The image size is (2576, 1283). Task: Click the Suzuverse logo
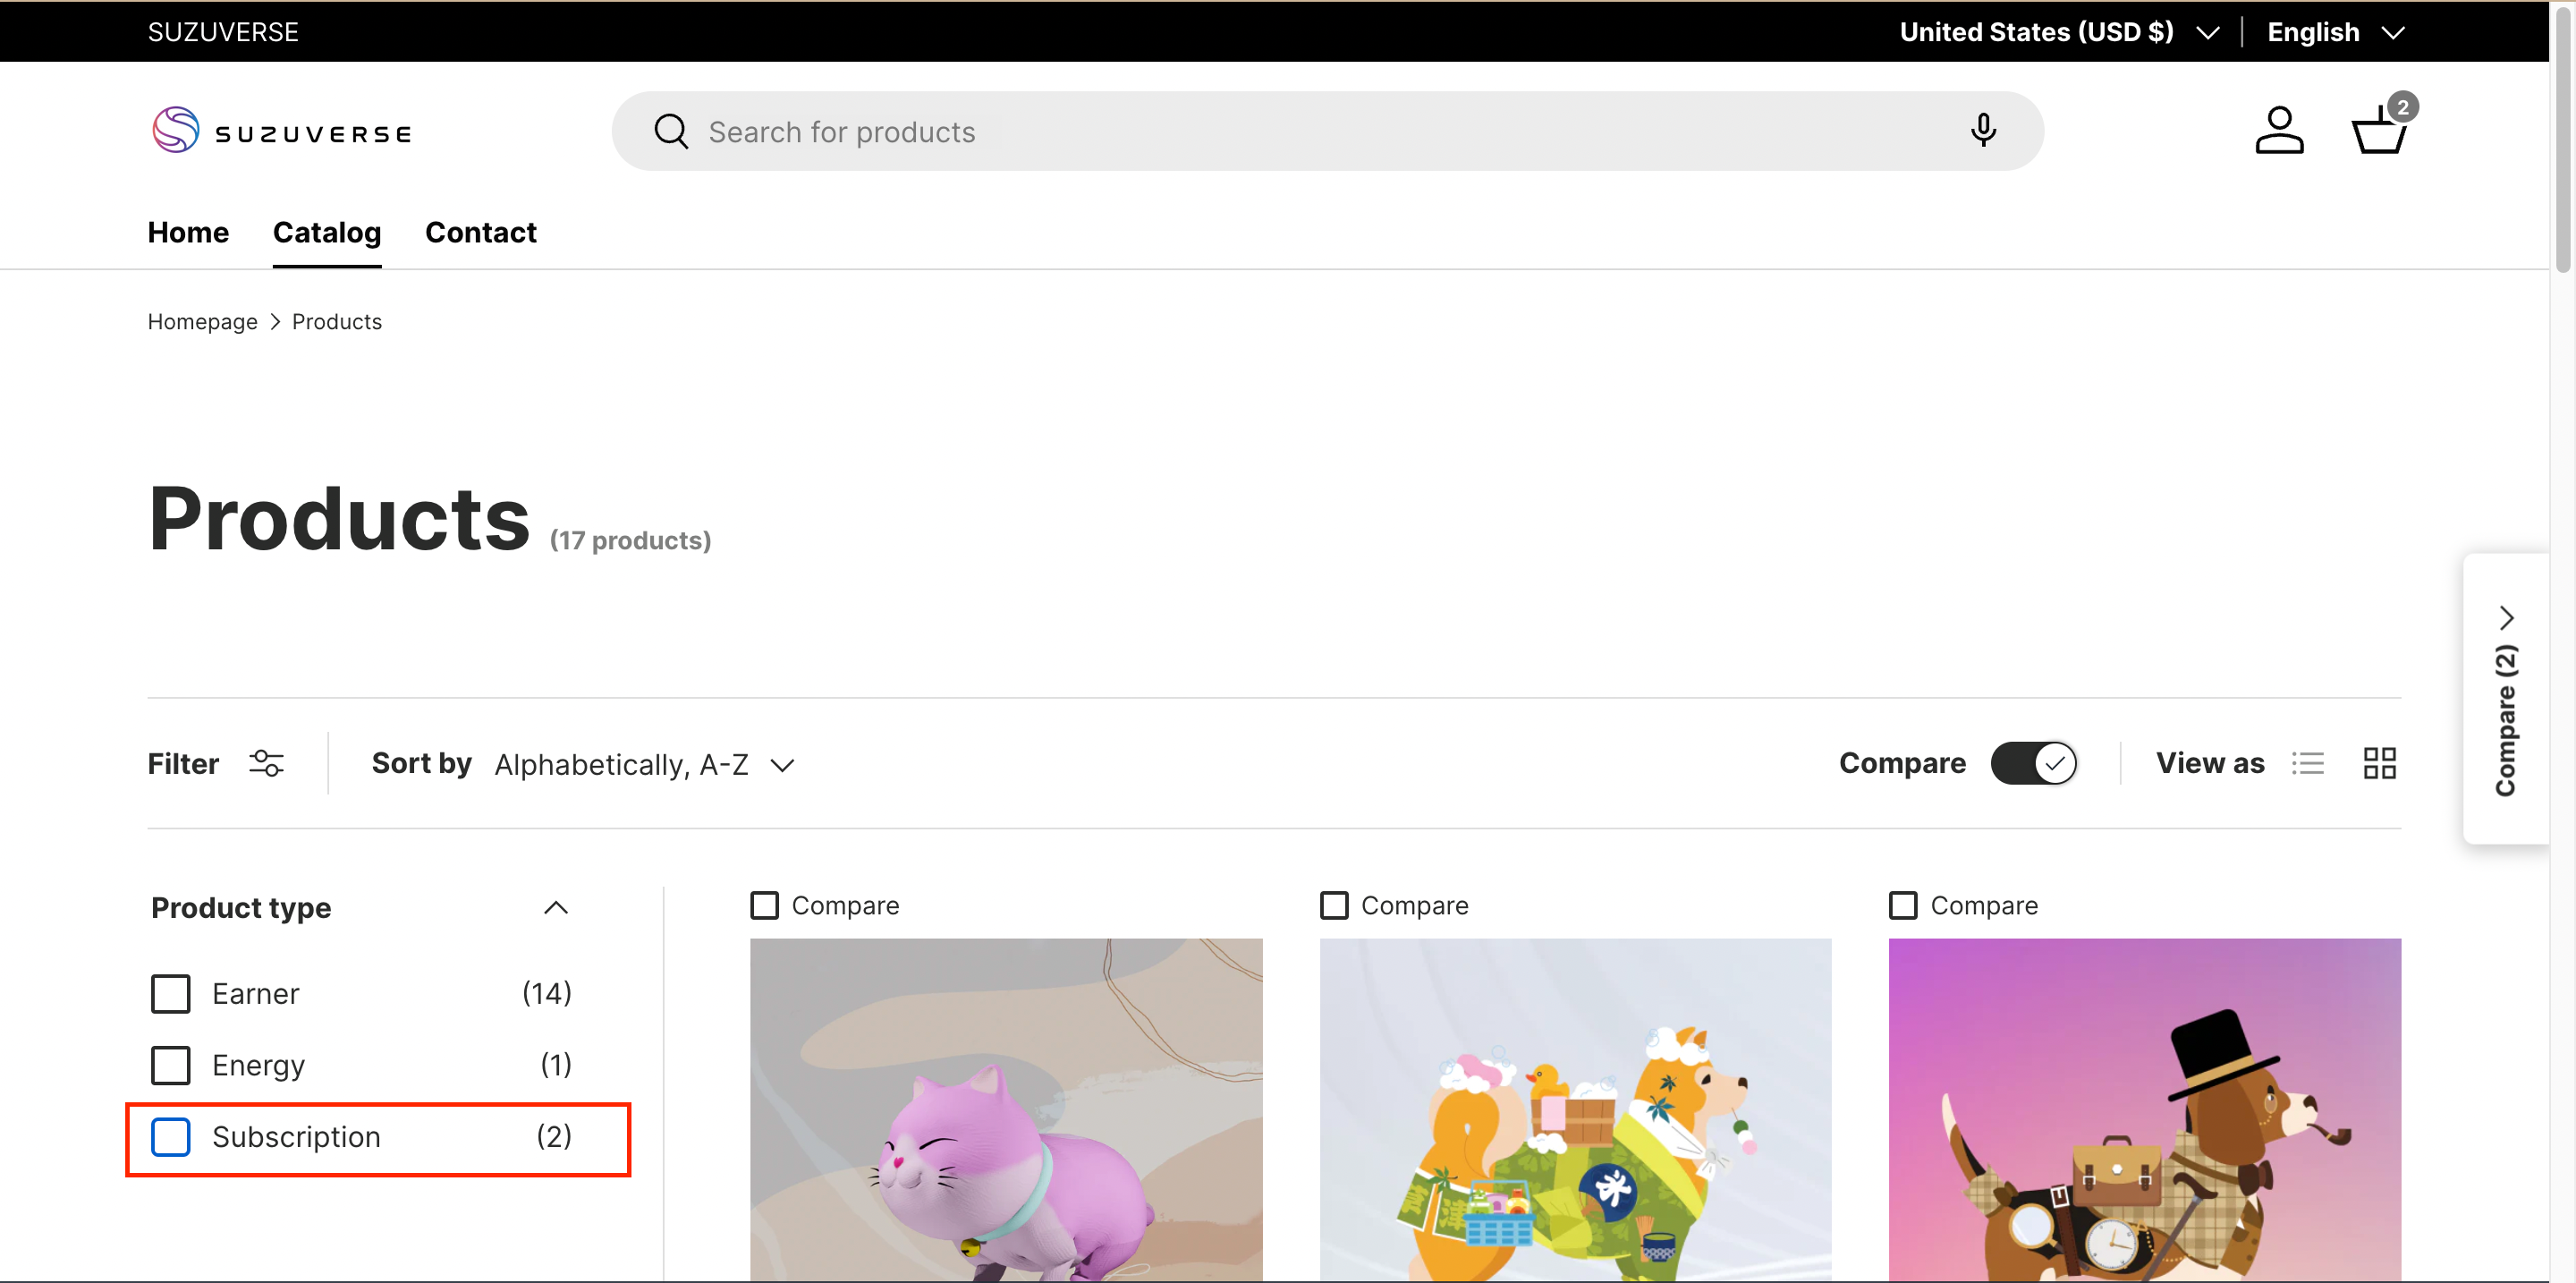click(281, 131)
